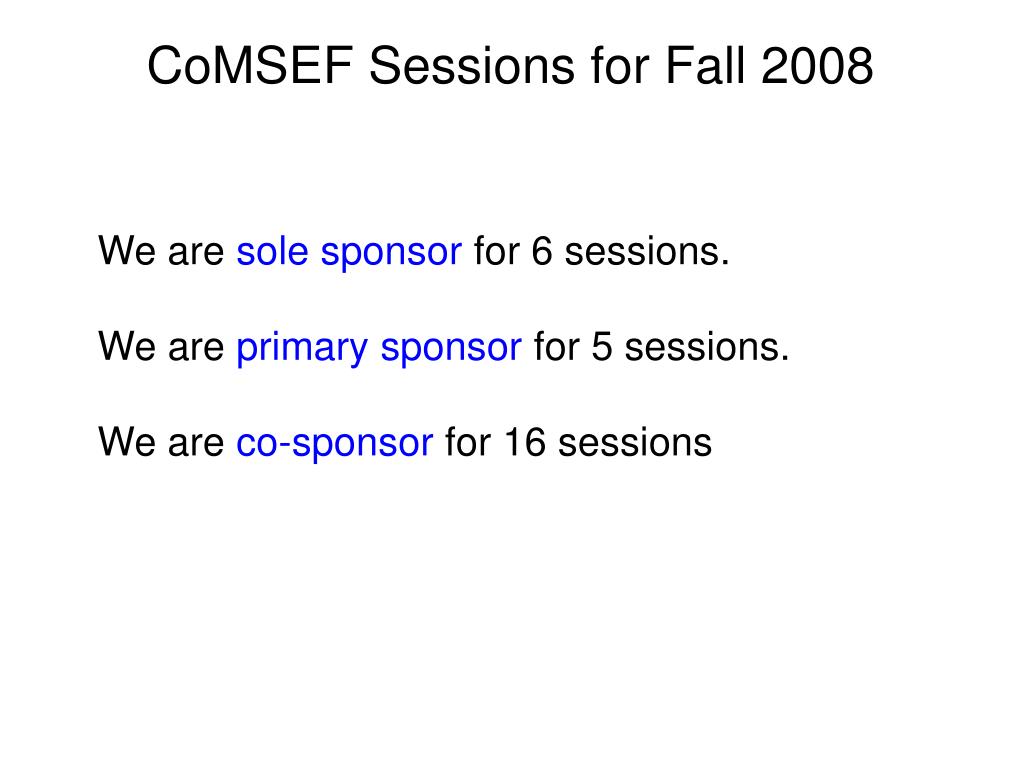1024x768 pixels.
Task: Click "sessions." at the end of the first line
Action: [647, 252]
